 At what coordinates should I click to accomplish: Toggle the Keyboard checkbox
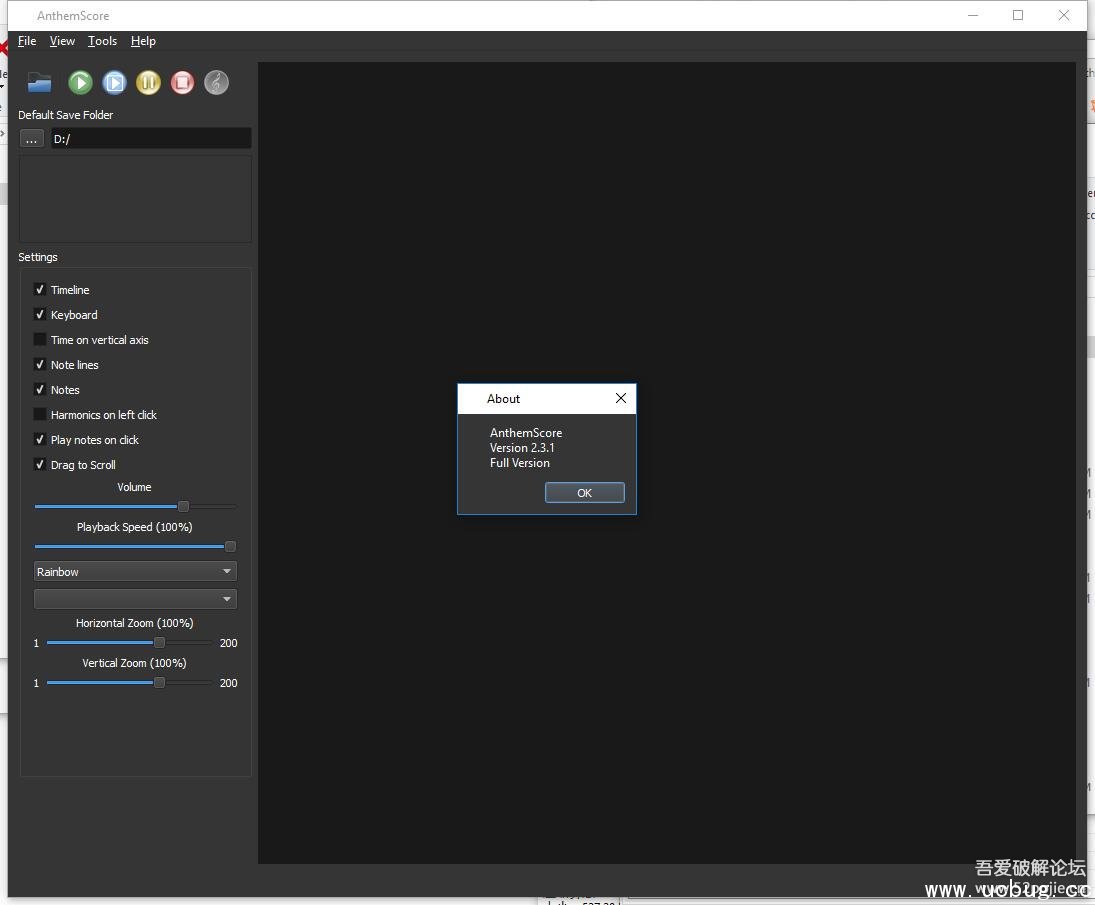pos(40,314)
